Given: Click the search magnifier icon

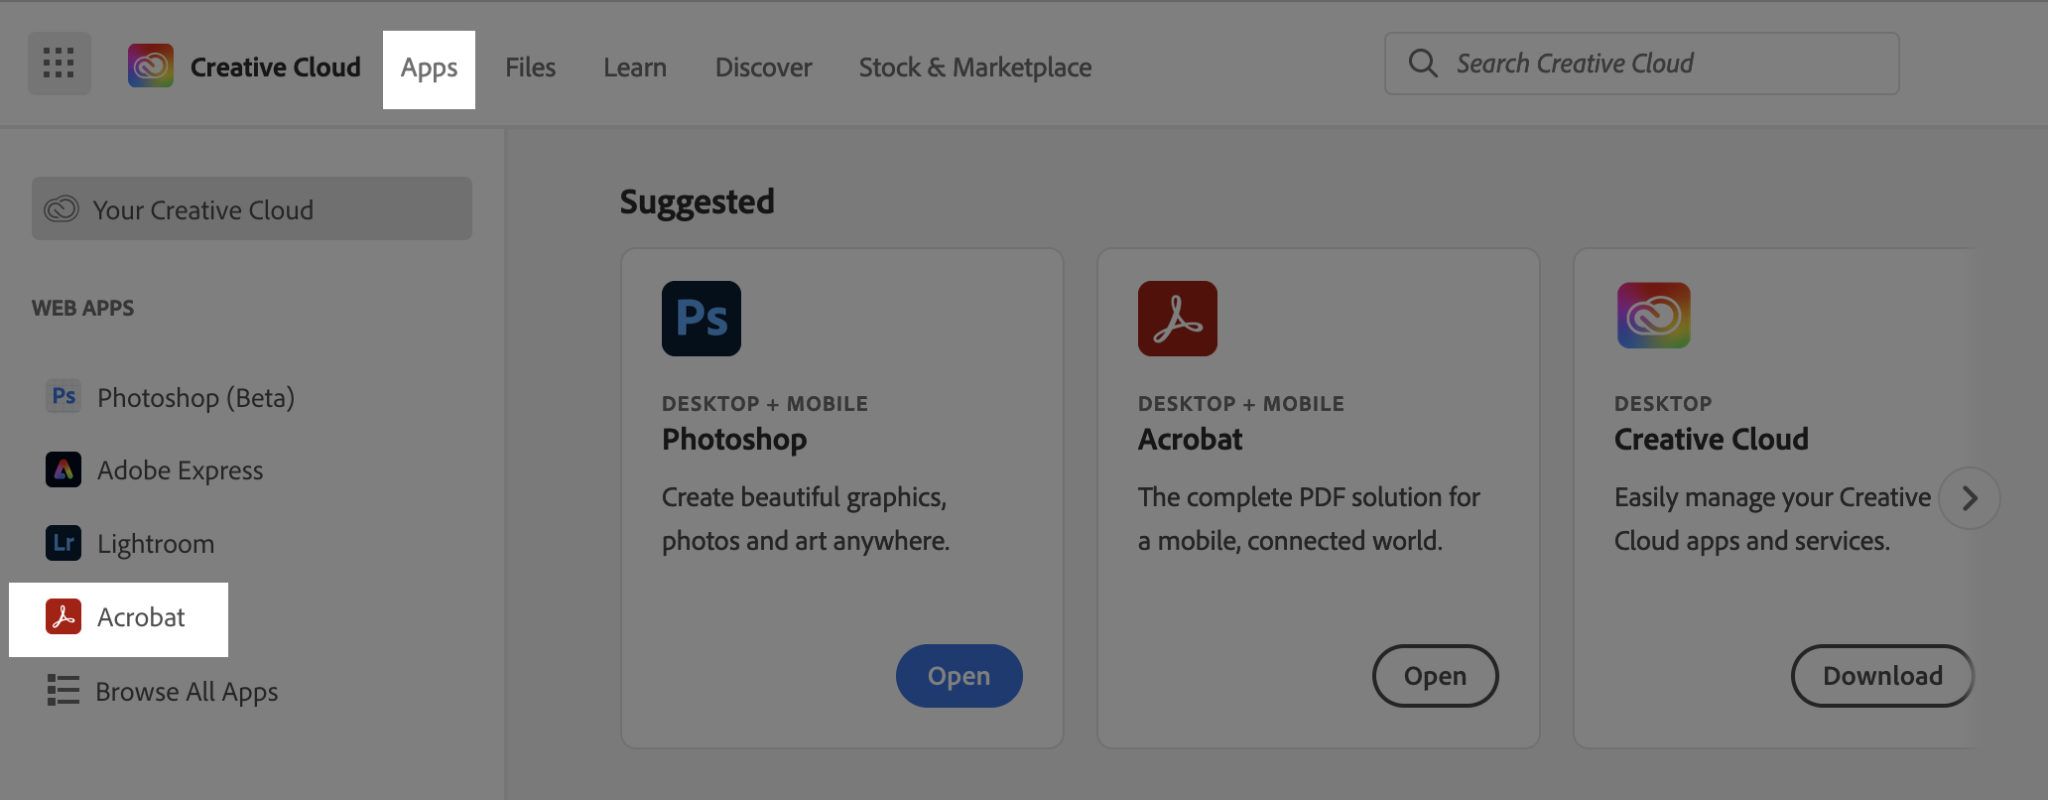Looking at the screenshot, I should click(x=1422, y=63).
